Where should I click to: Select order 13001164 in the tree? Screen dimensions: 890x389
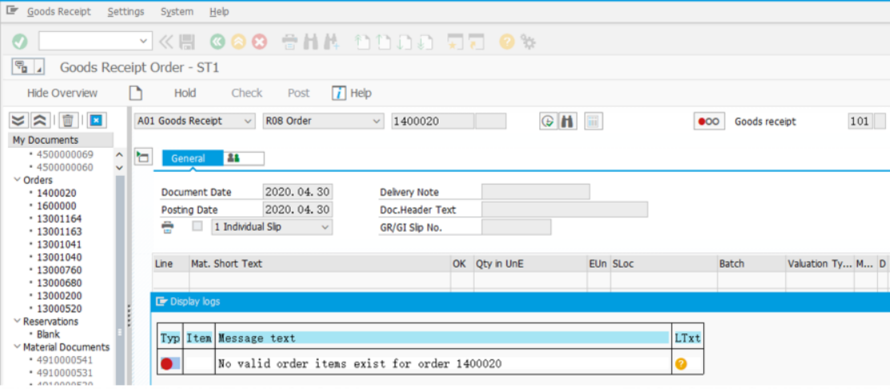coord(59,219)
